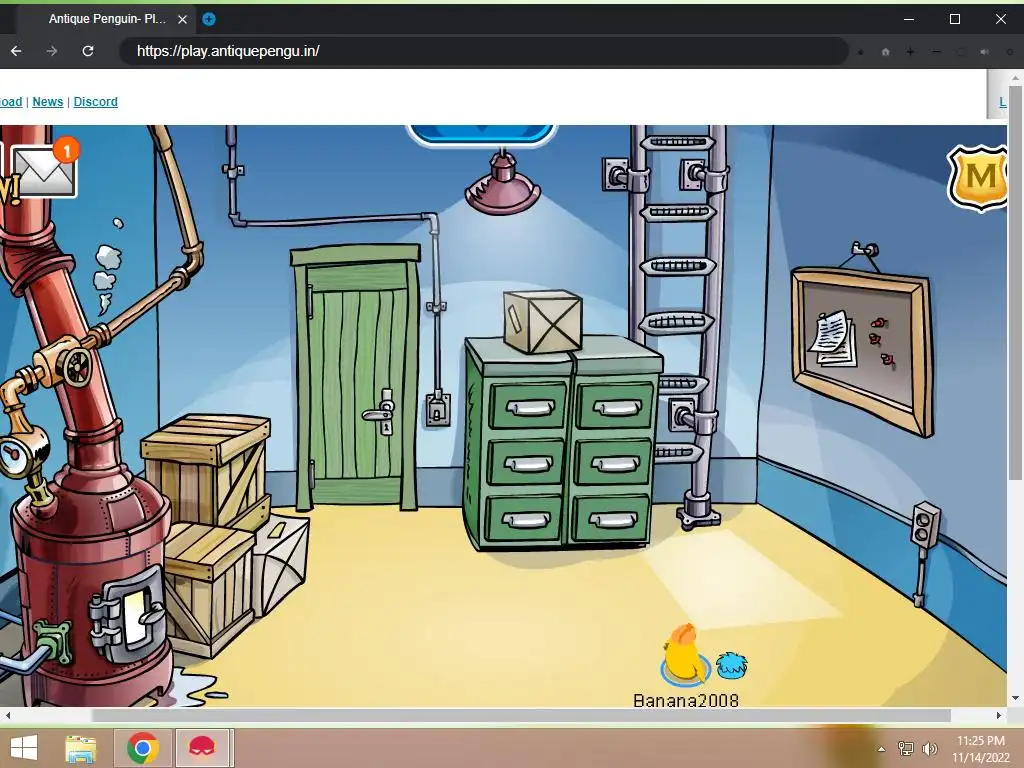Click the horizontal scrollbar left arrow

7,716
